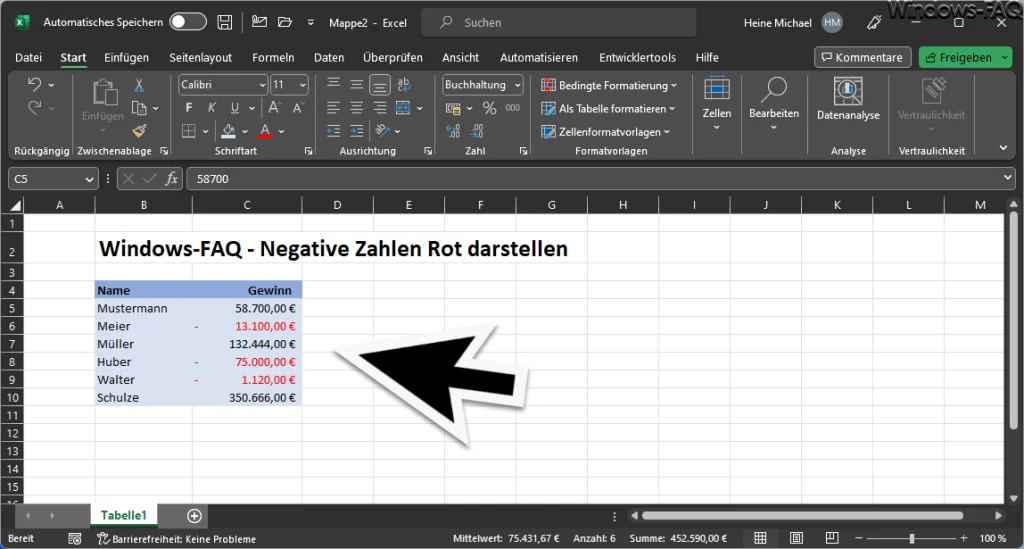Click the percent style icon
The image size is (1024, 549).
point(489,108)
